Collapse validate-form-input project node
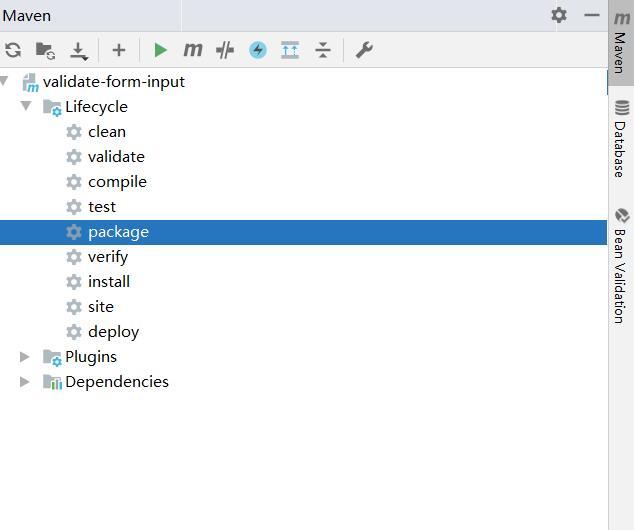Image resolution: width=634 pixels, height=530 pixels. (4, 81)
